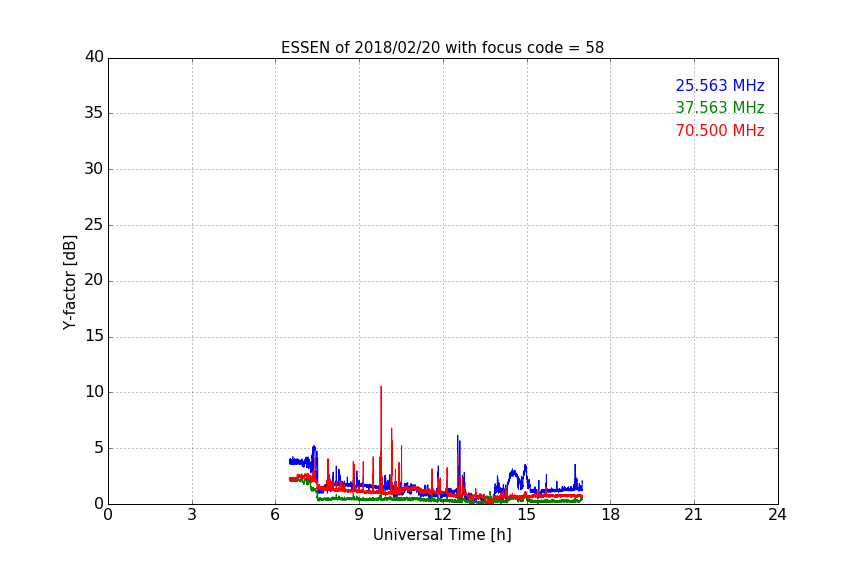This screenshot has width=864, height=576.
Task: Click the x-axis tick label 6
Action: pos(275,515)
